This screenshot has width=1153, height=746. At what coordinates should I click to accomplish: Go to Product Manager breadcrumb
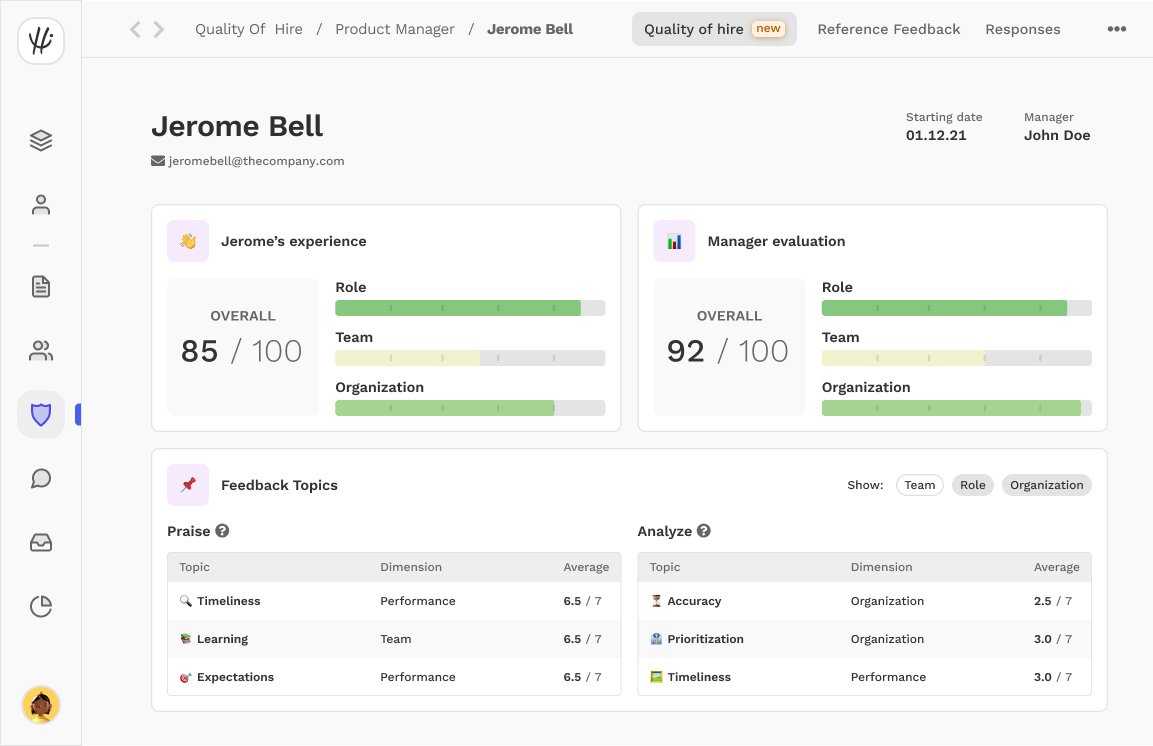(x=395, y=29)
